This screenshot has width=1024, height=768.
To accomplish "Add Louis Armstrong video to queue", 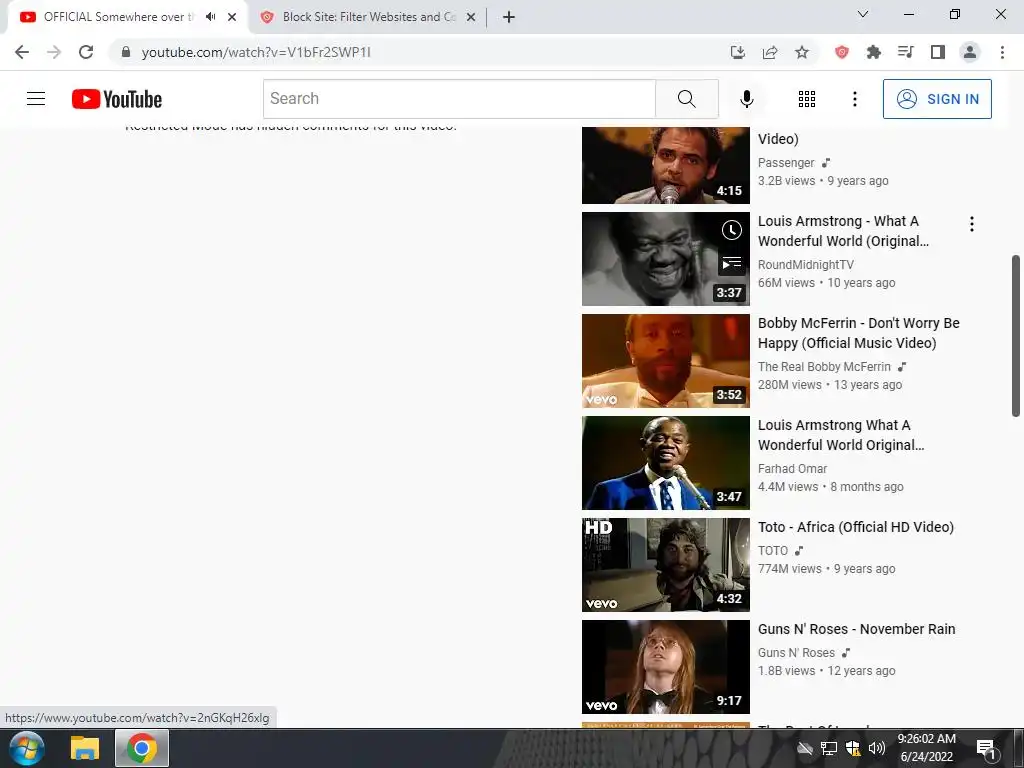I will [x=731, y=263].
